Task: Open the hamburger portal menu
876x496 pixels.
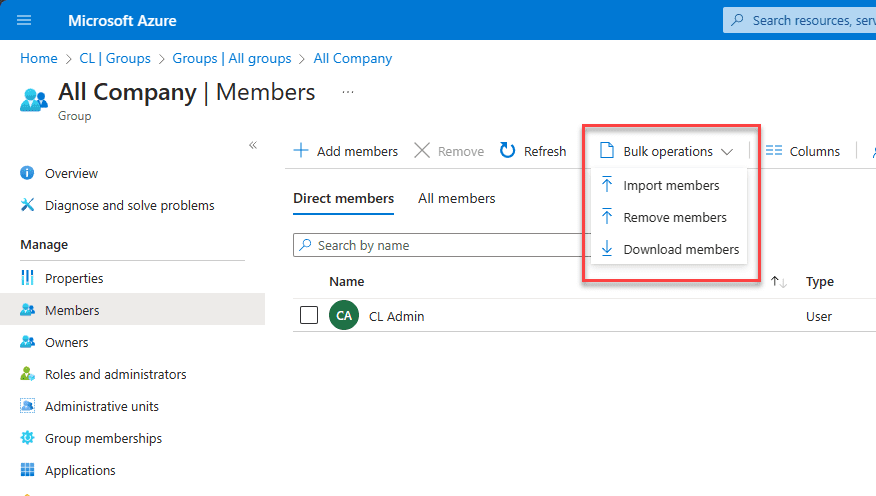Action: (24, 21)
